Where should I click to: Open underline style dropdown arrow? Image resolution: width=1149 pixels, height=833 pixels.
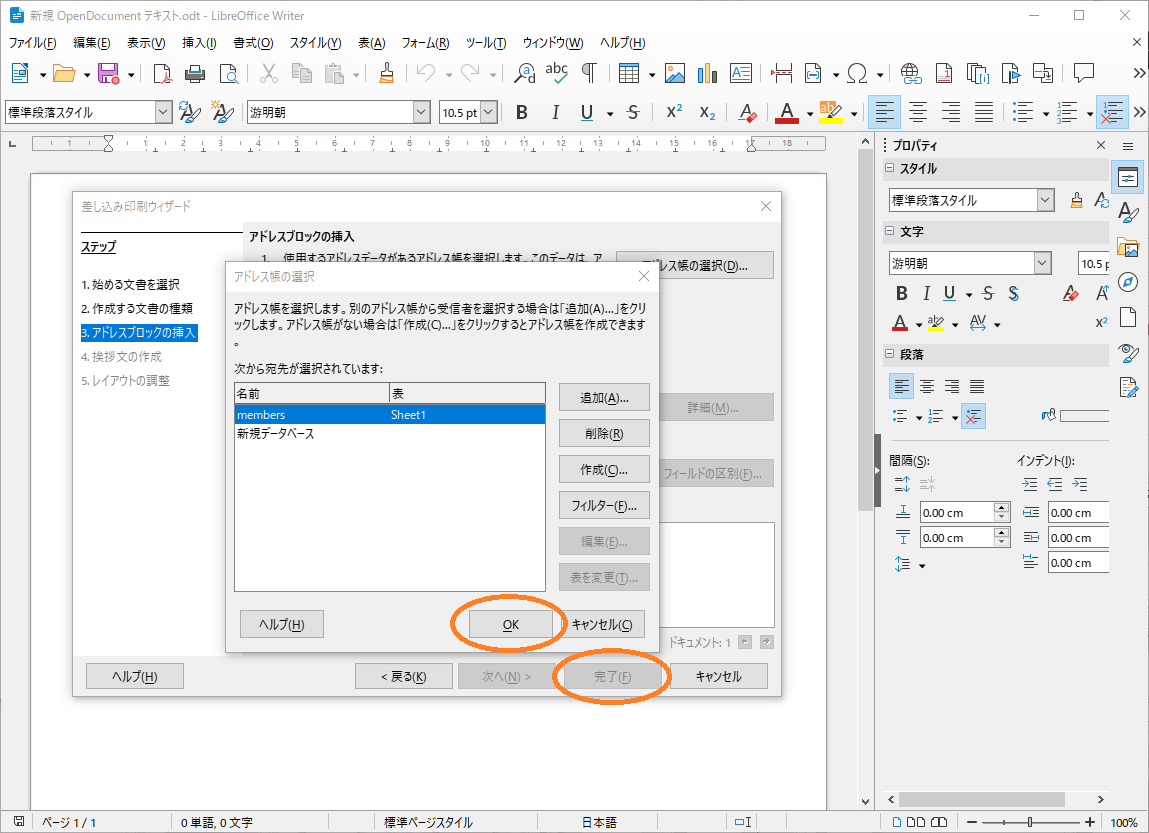coord(610,114)
